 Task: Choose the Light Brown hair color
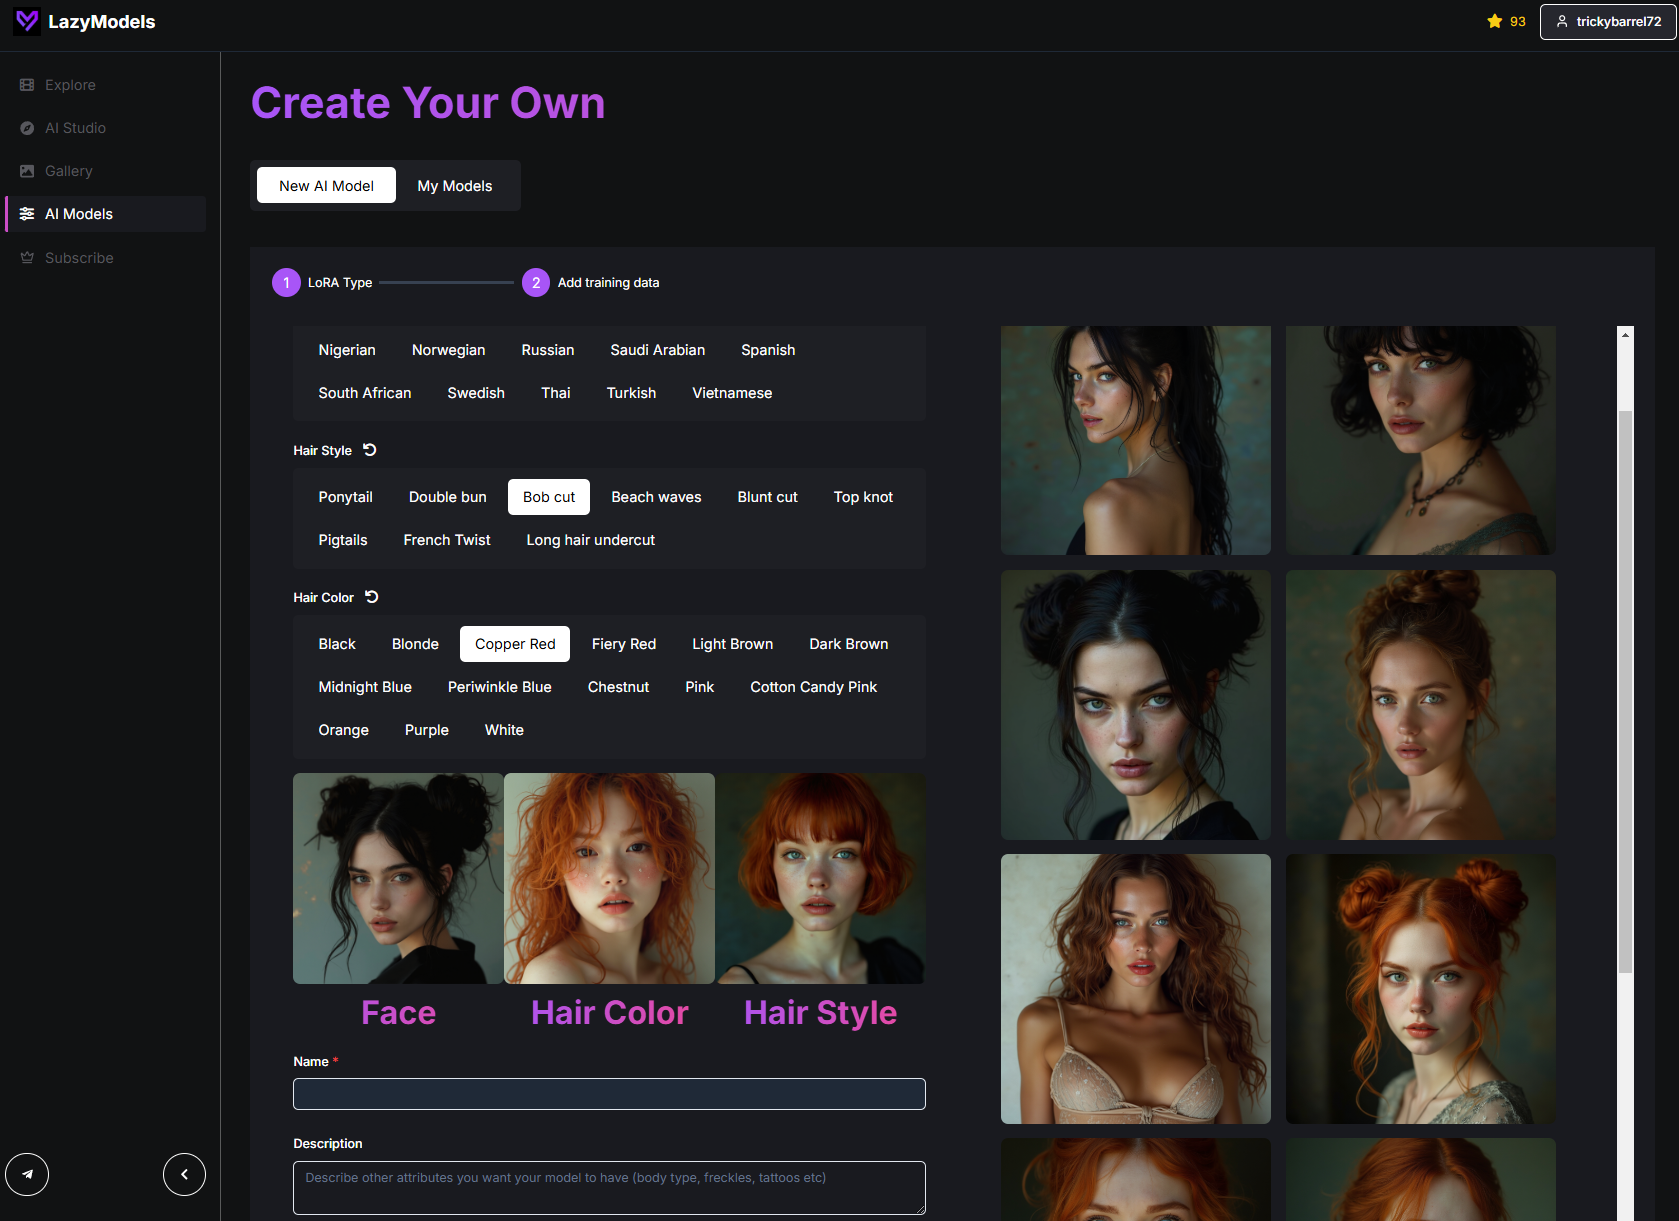tap(733, 644)
